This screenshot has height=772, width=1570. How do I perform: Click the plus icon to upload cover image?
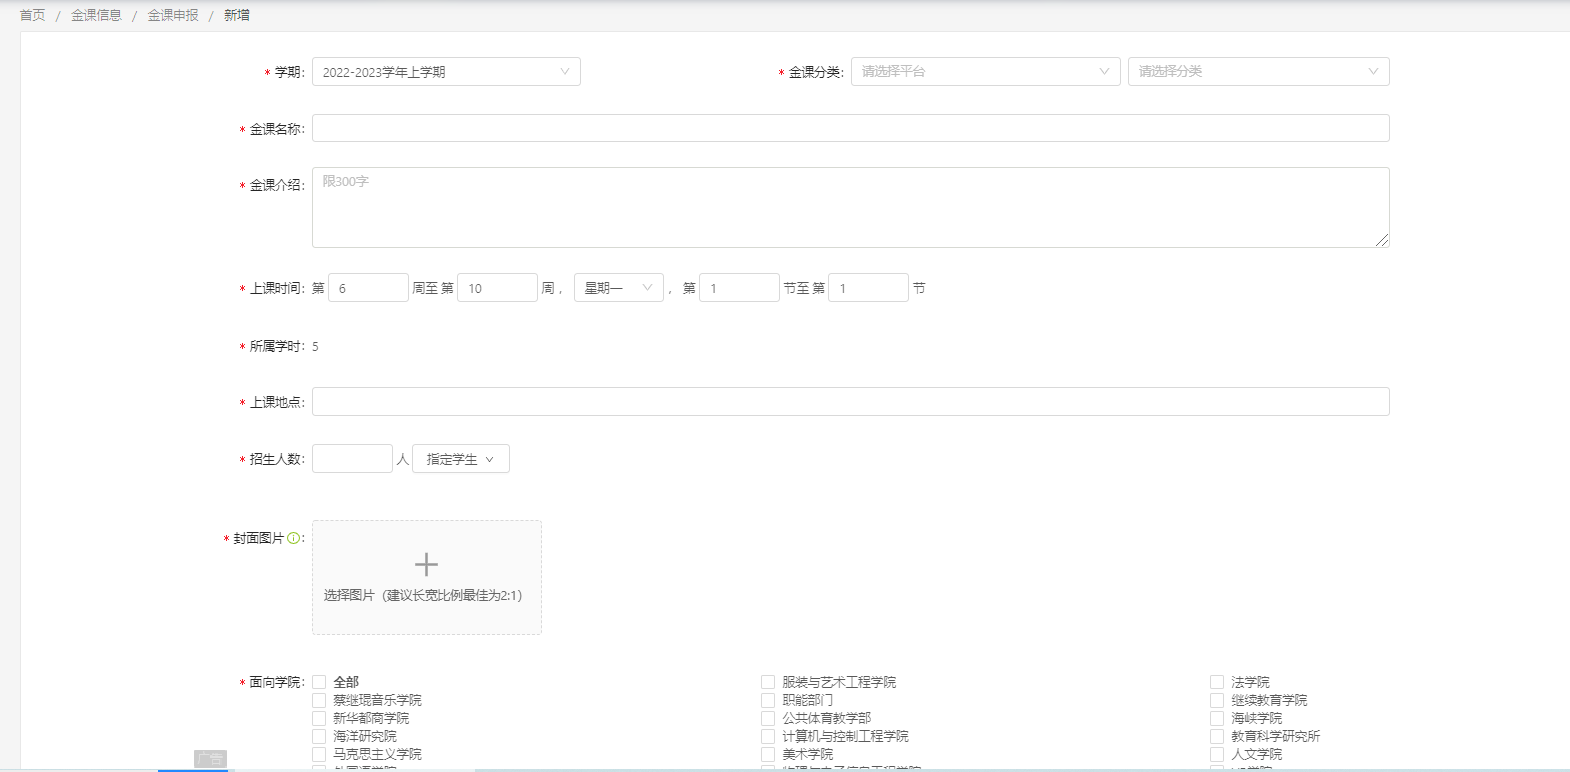point(426,565)
